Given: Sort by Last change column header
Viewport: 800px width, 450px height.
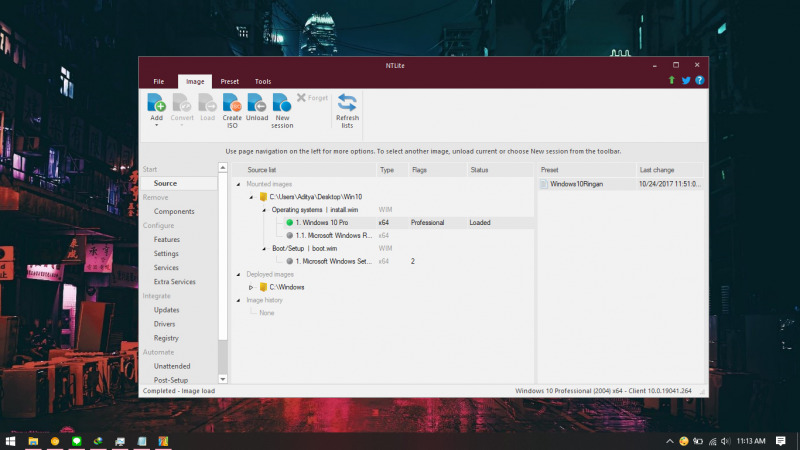Looking at the screenshot, I should point(669,170).
